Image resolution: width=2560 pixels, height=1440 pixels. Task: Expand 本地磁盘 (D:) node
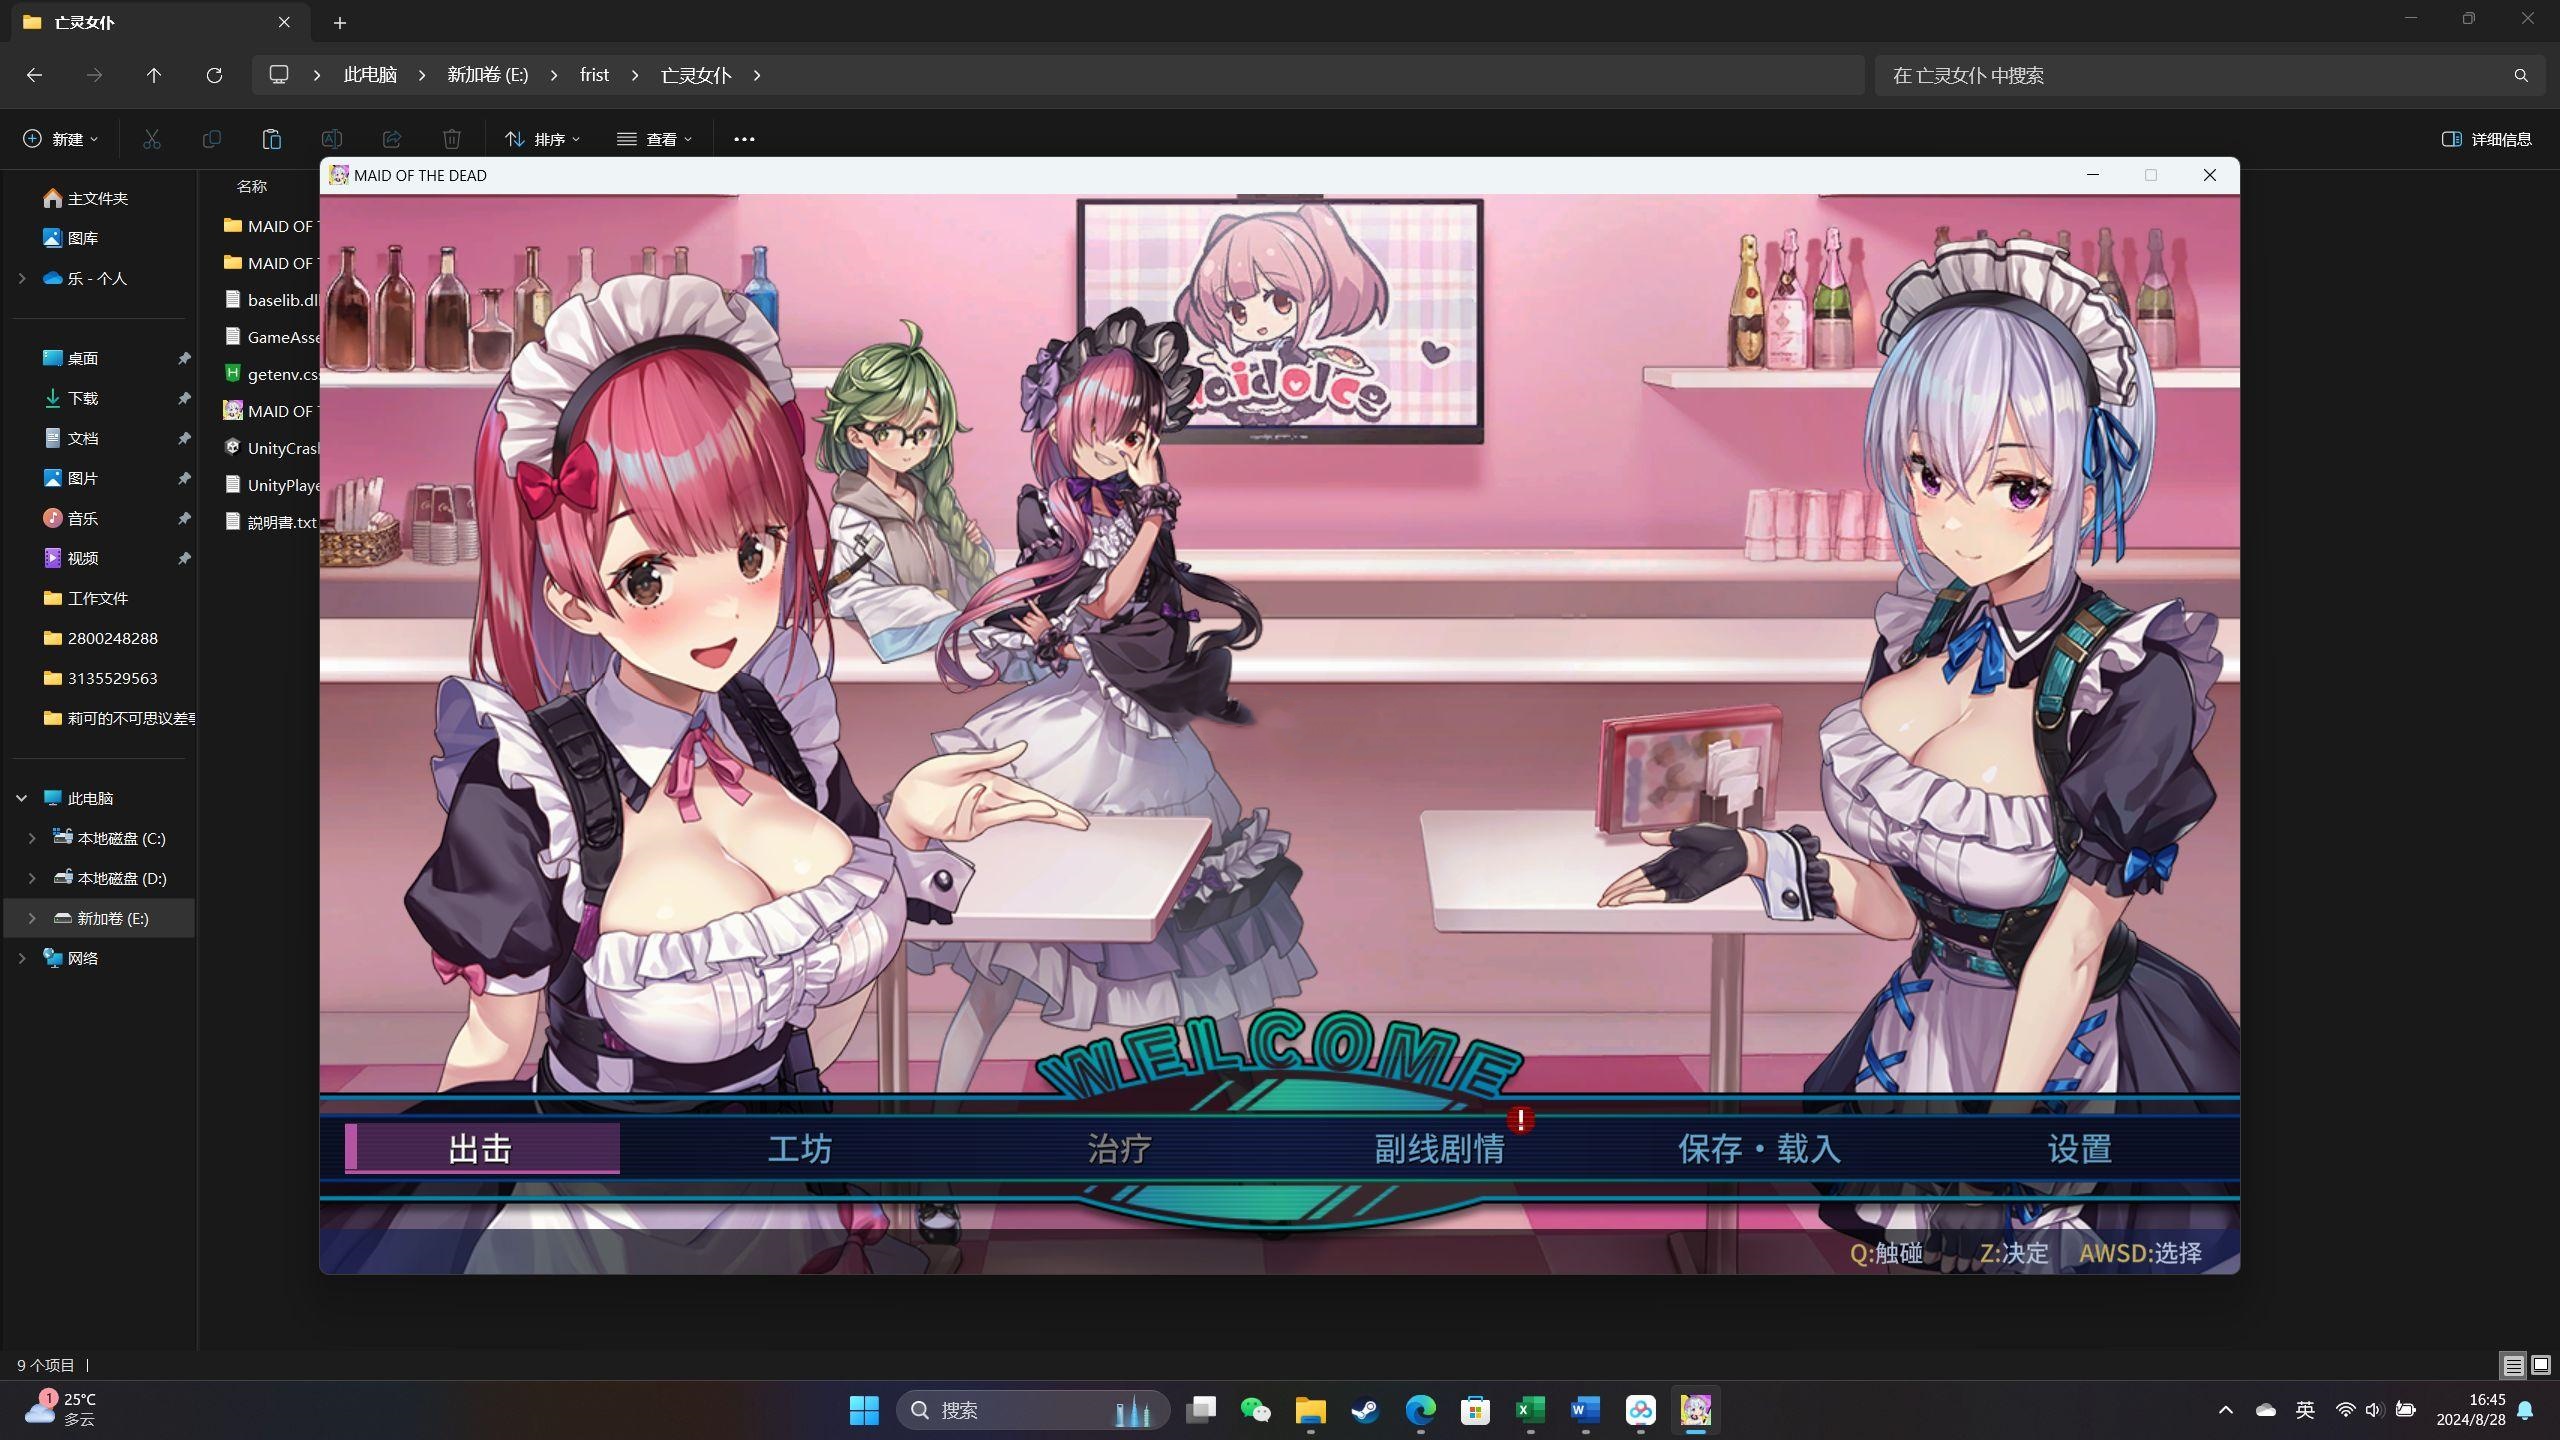click(x=32, y=878)
